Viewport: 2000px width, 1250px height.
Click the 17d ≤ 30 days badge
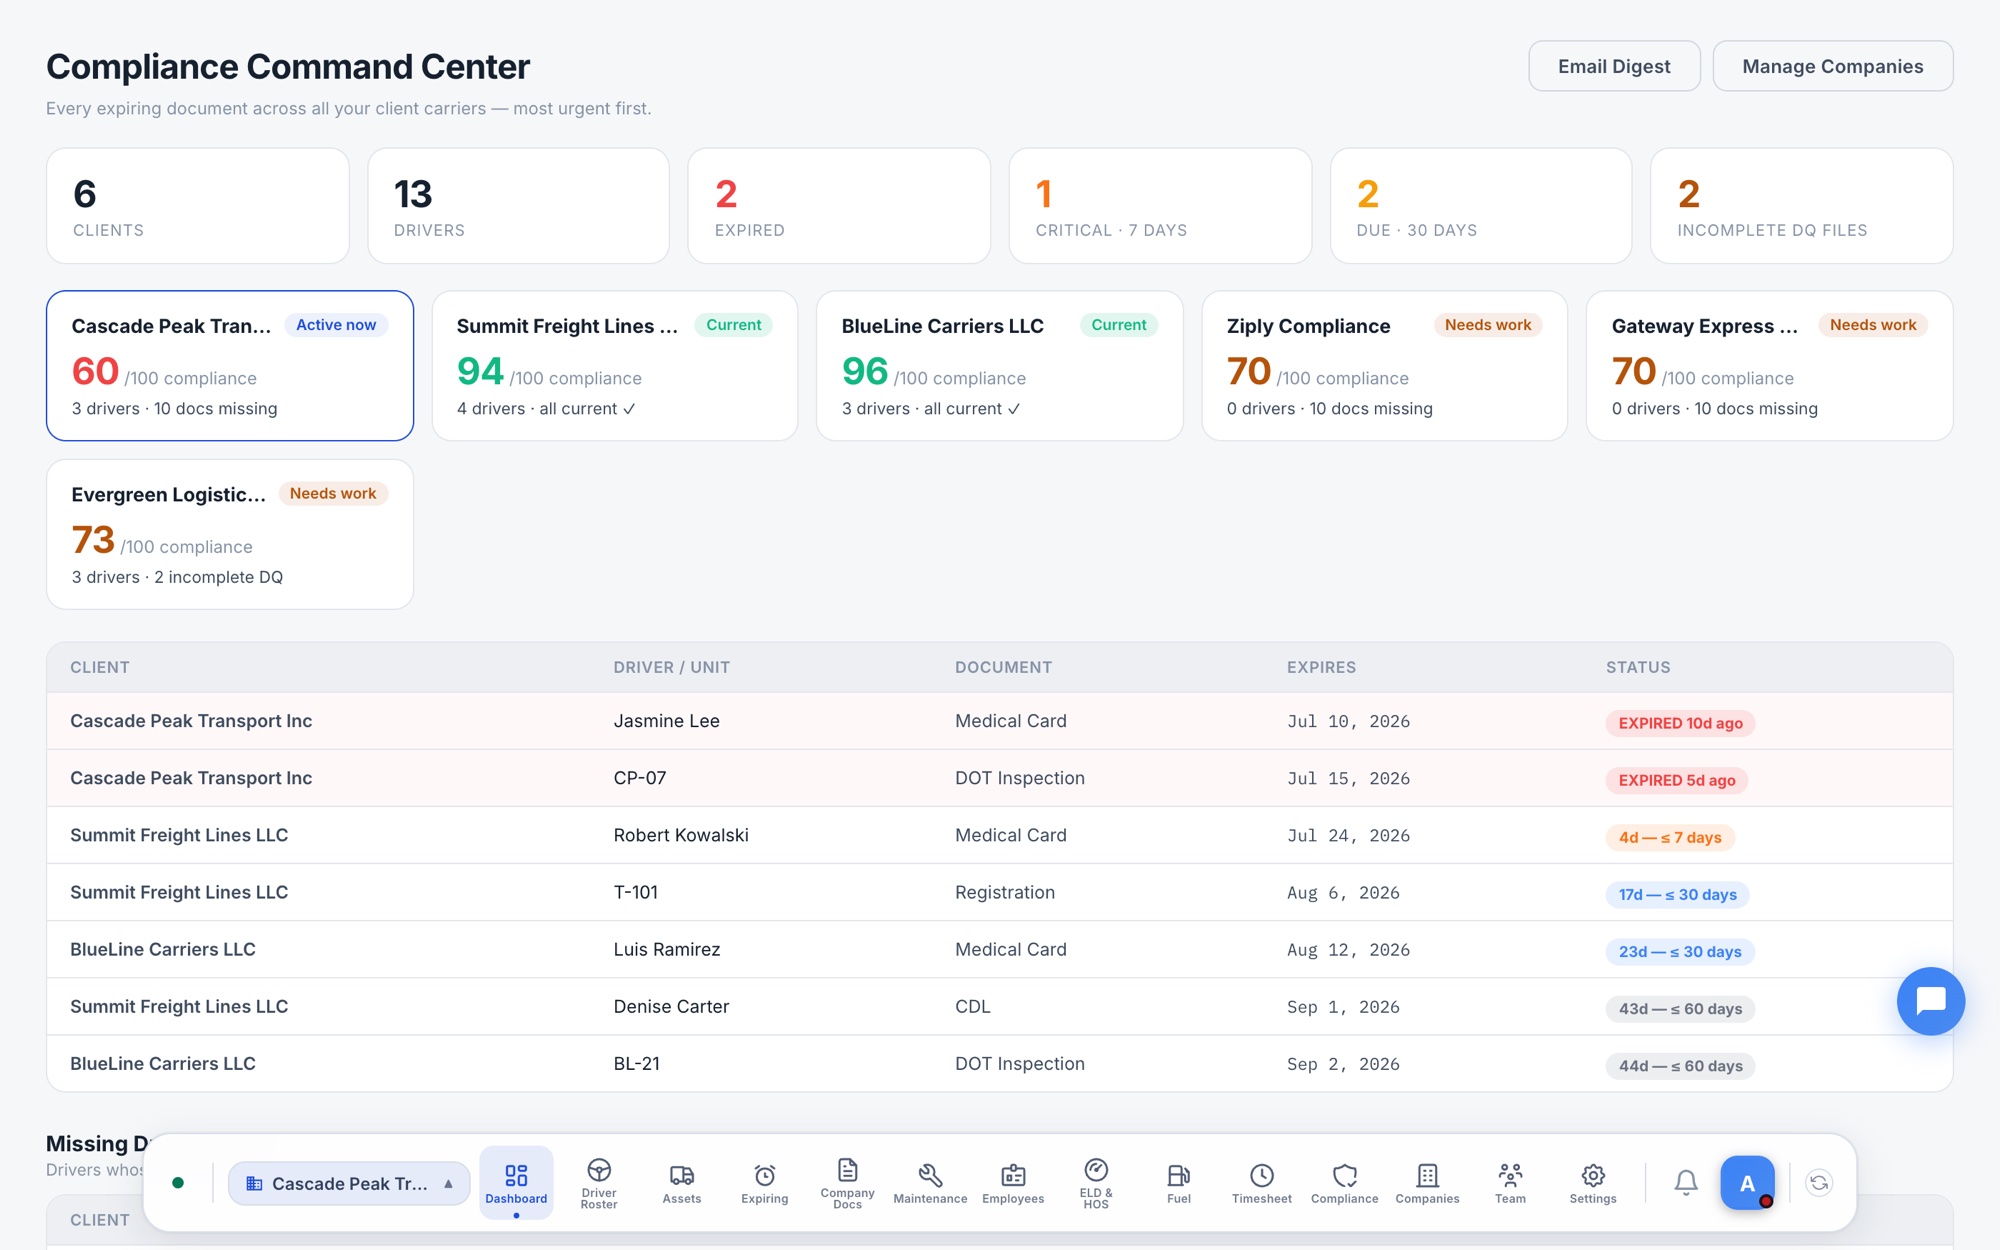[1678, 894]
